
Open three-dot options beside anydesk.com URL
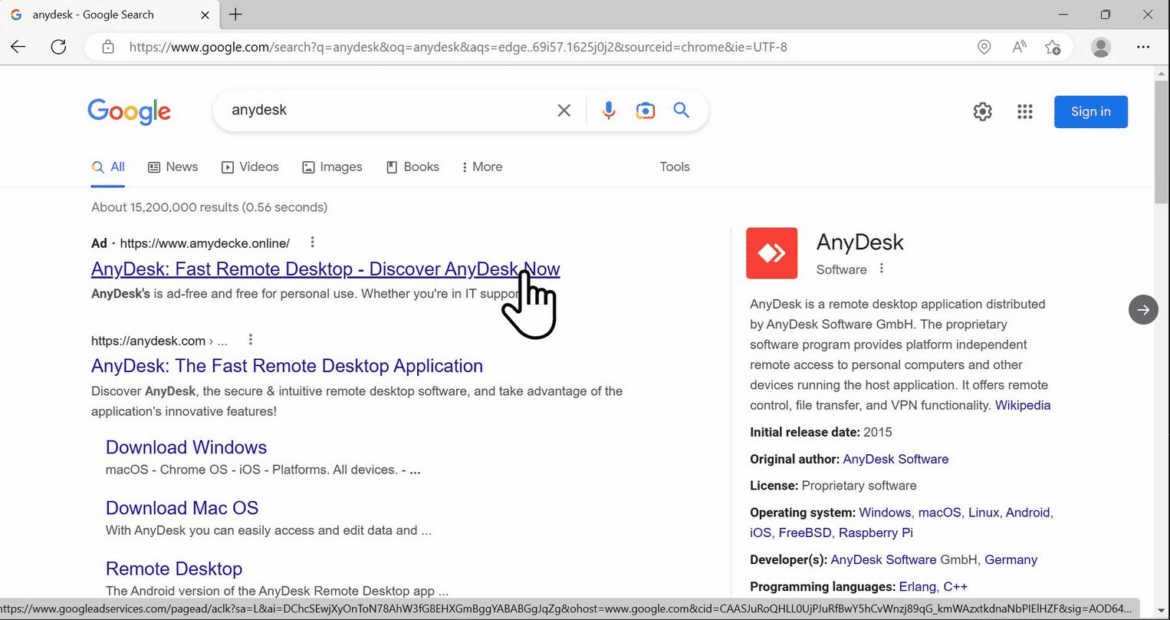[251, 340]
